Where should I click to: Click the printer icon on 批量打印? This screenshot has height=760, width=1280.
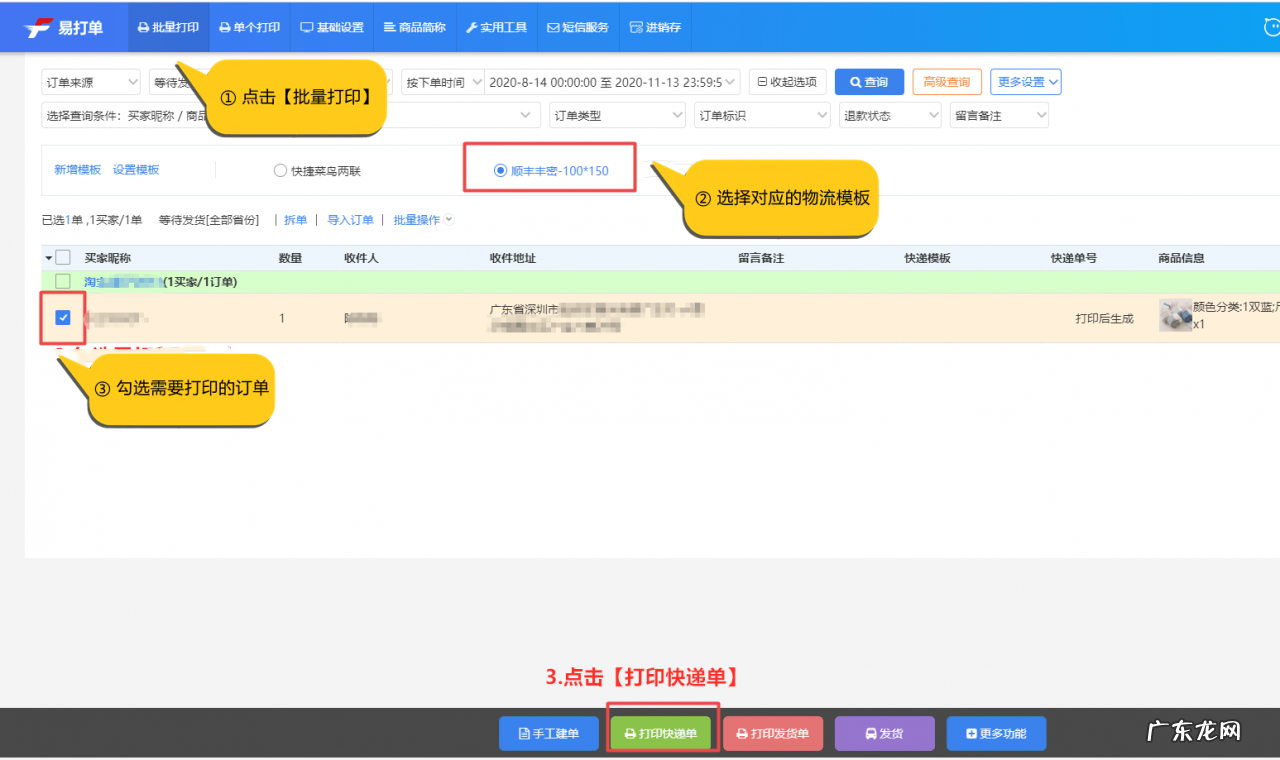click(x=142, y=27)
